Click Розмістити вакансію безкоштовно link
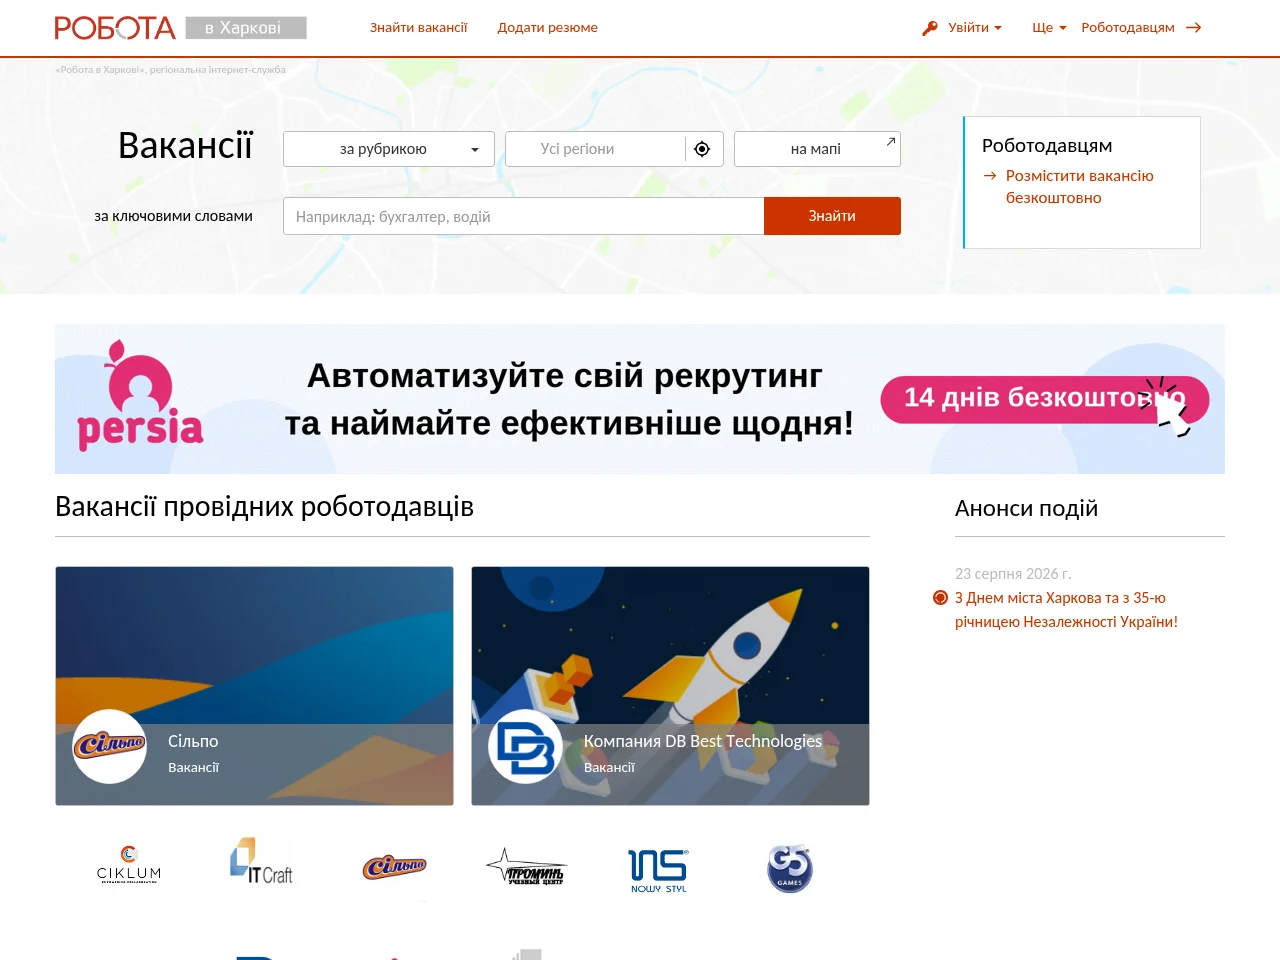1280x960 pixels. tap(1080, 187)
